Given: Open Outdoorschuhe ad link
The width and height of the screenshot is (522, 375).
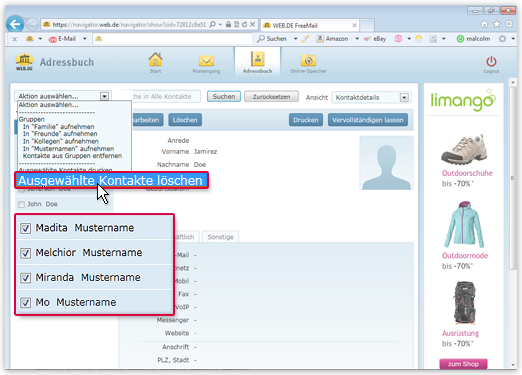Looking at the screenshot, I should click(467, 173).
